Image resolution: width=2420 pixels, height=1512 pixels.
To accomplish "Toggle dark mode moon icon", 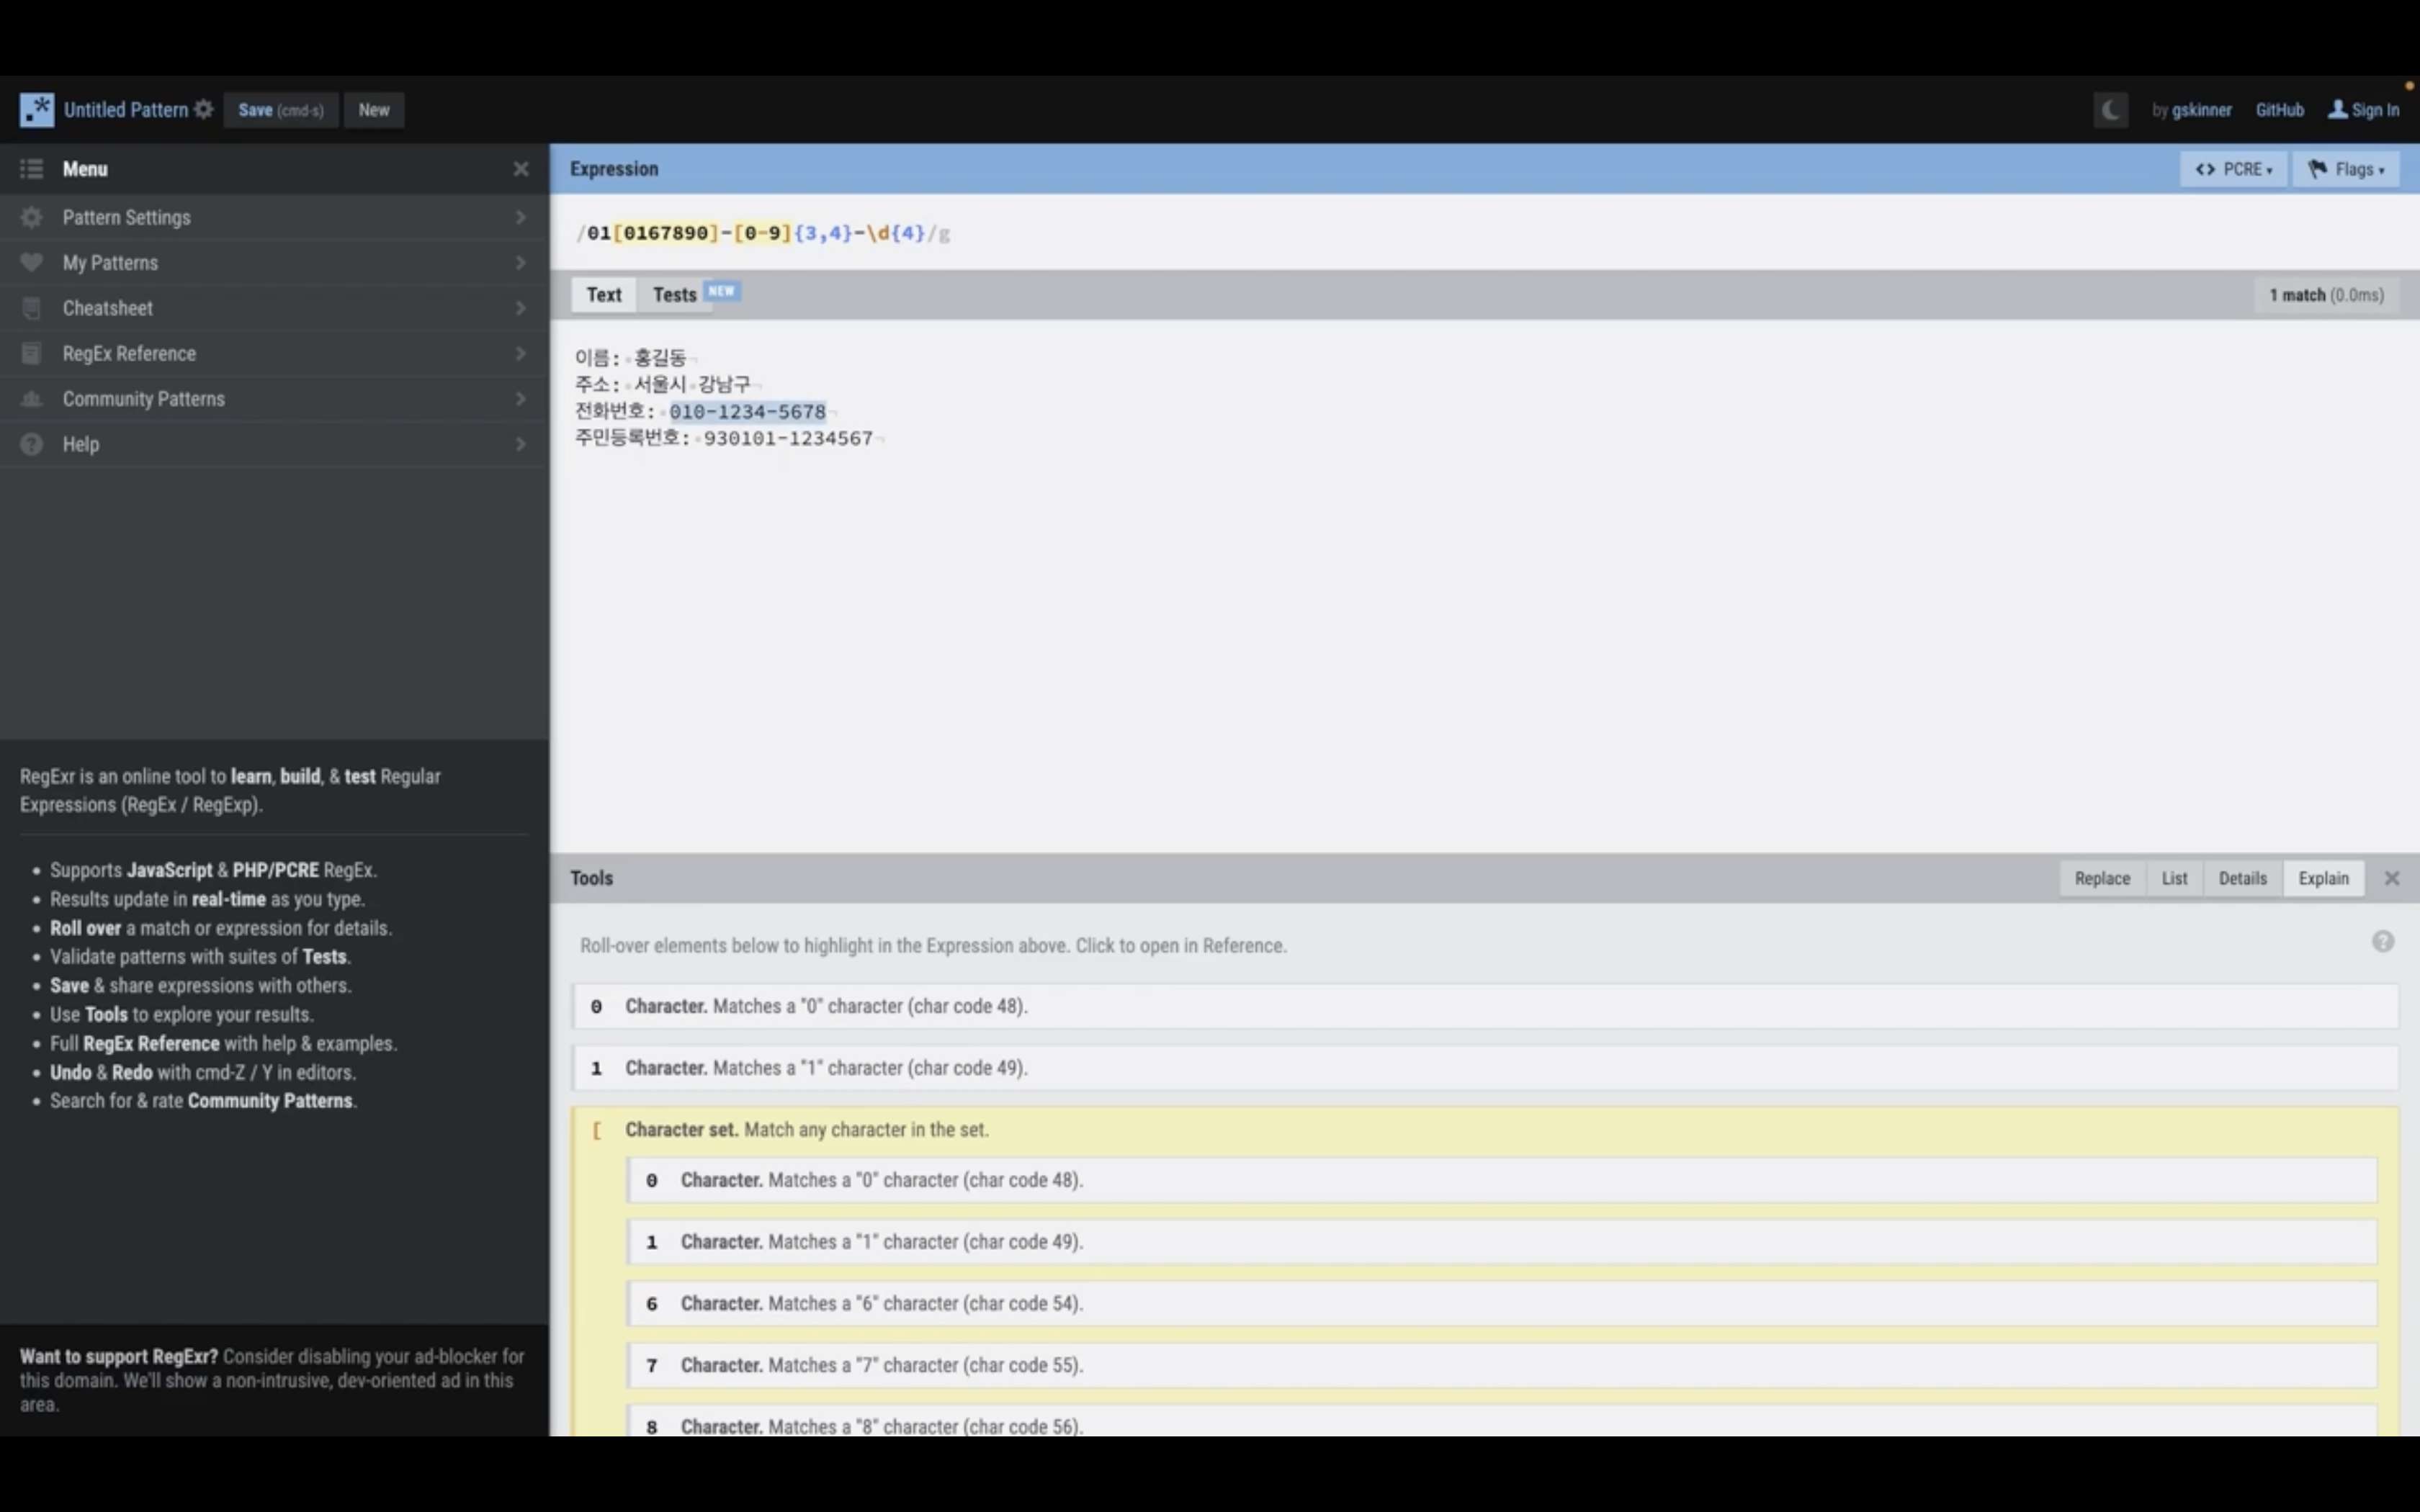I will click(2110, 110).
